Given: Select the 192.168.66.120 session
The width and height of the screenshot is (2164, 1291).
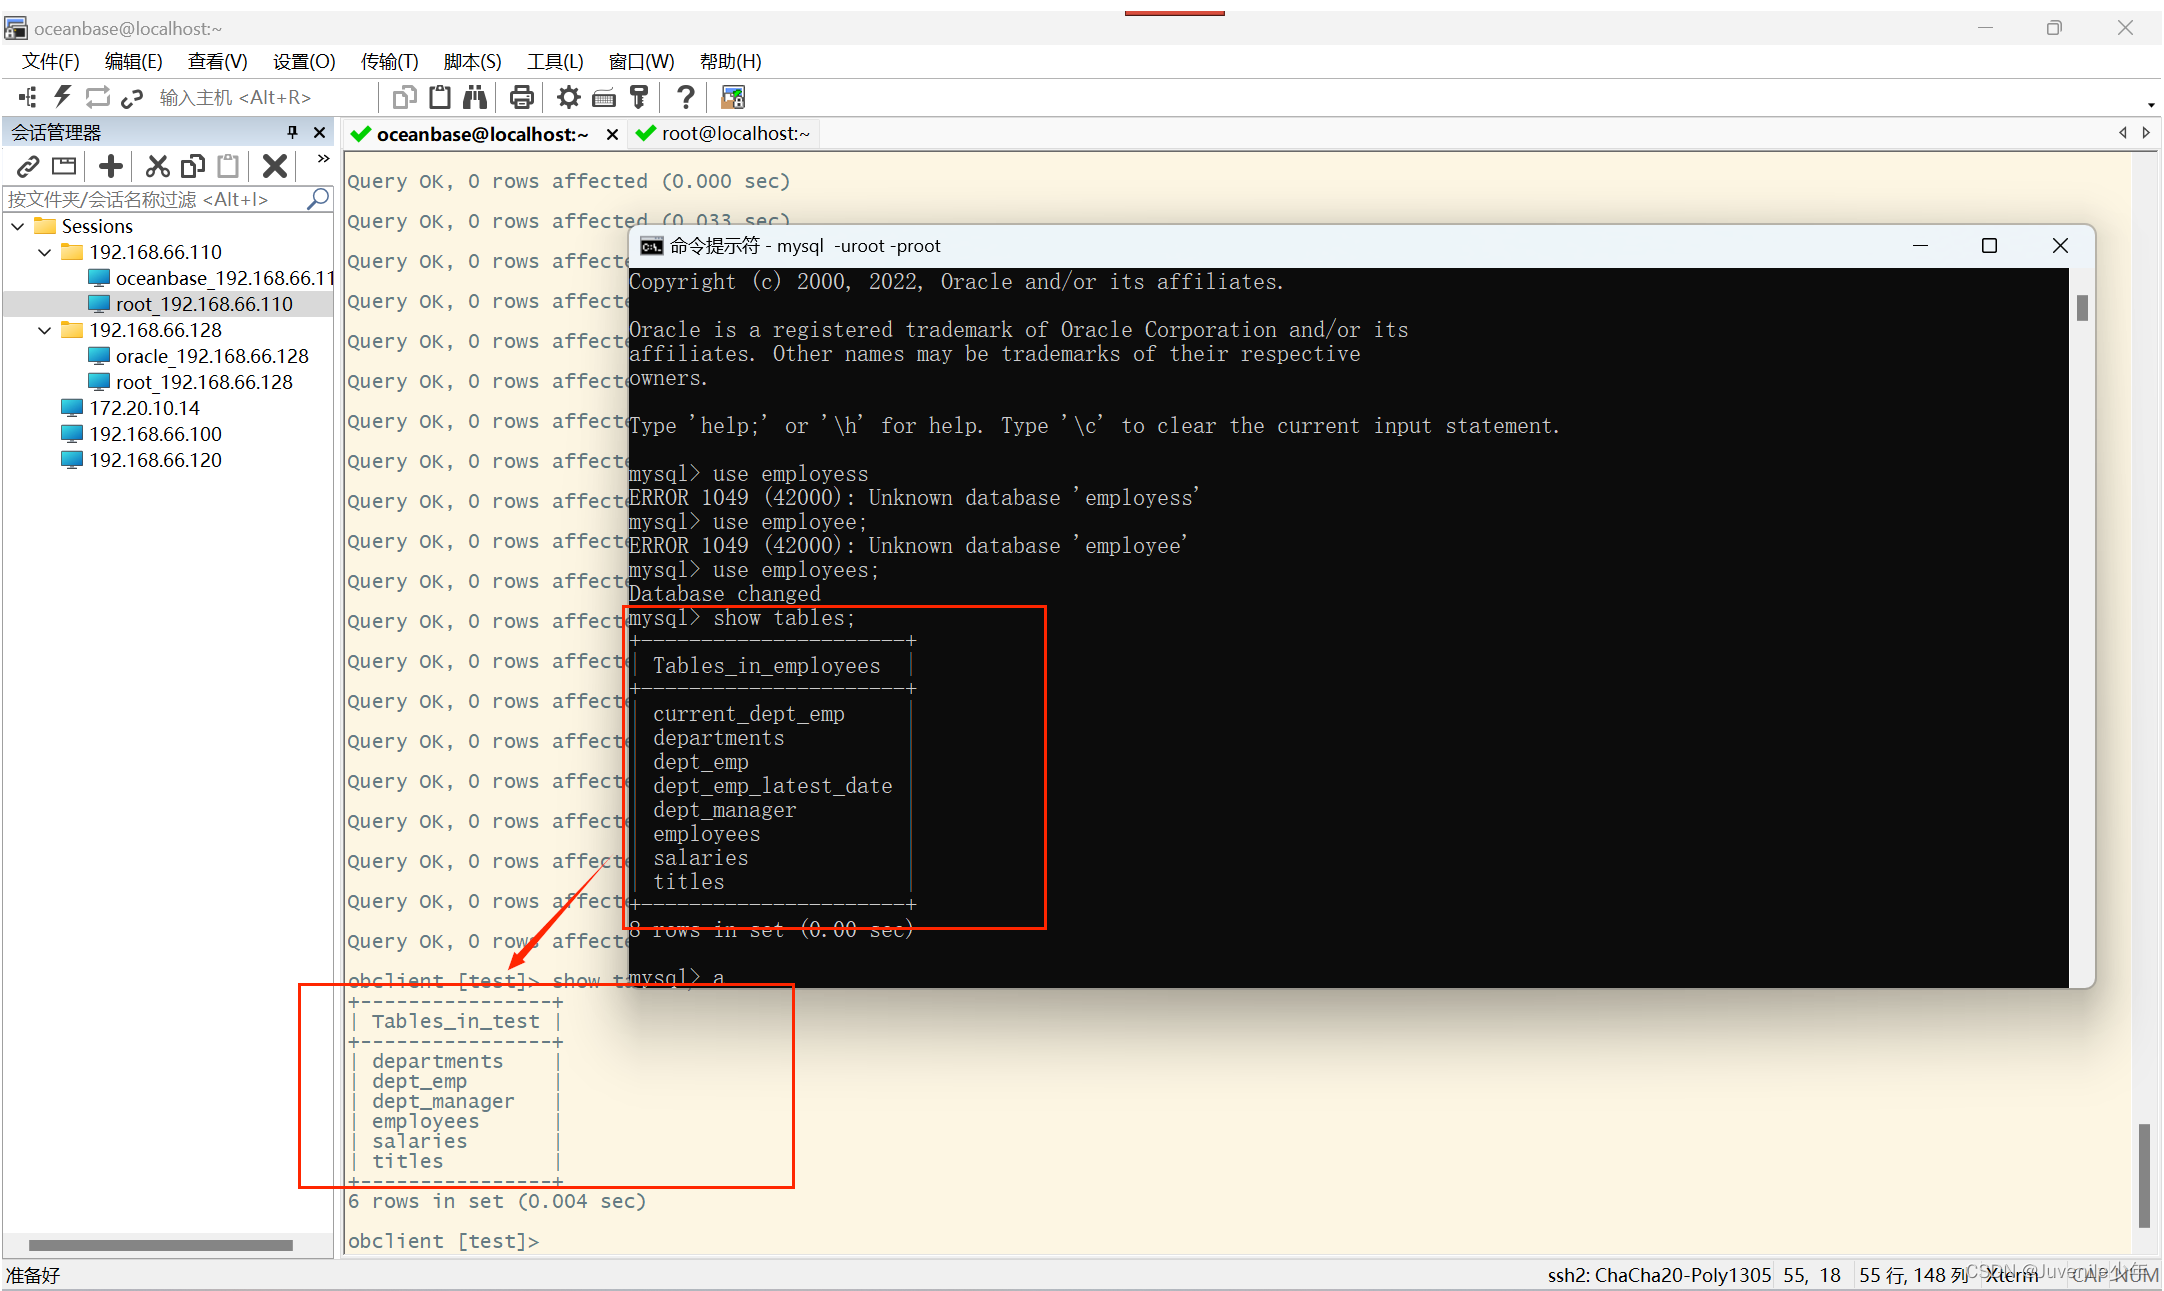Looking at the screenshot, I should click(142, 460).
